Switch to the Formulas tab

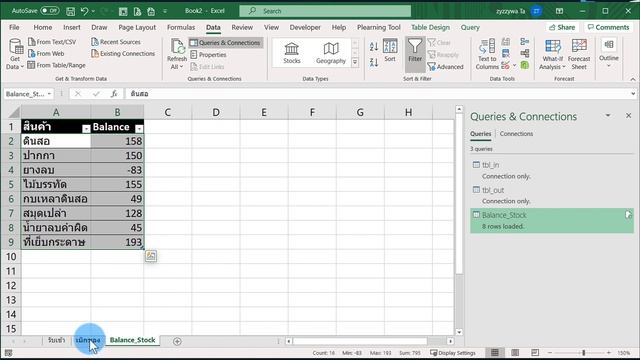click(x=181, y=27)
